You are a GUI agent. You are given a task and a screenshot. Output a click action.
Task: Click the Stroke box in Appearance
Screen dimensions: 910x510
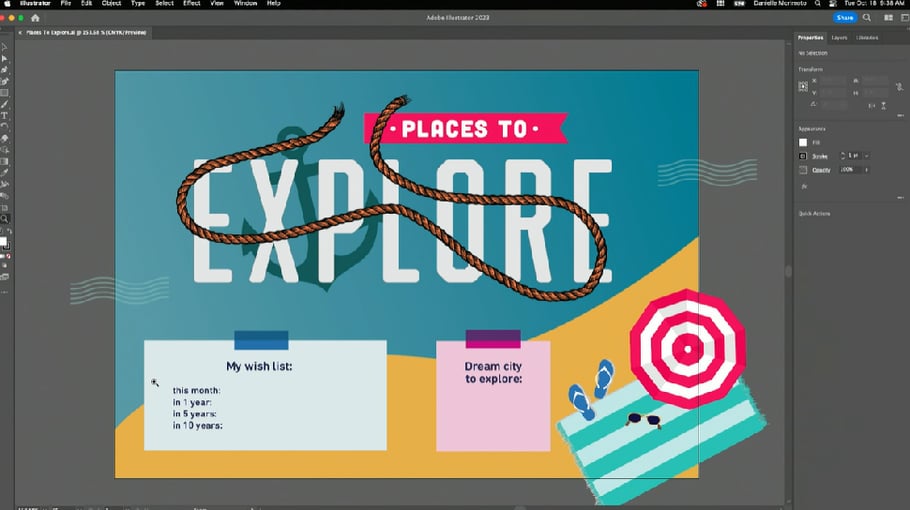(803, 156)
